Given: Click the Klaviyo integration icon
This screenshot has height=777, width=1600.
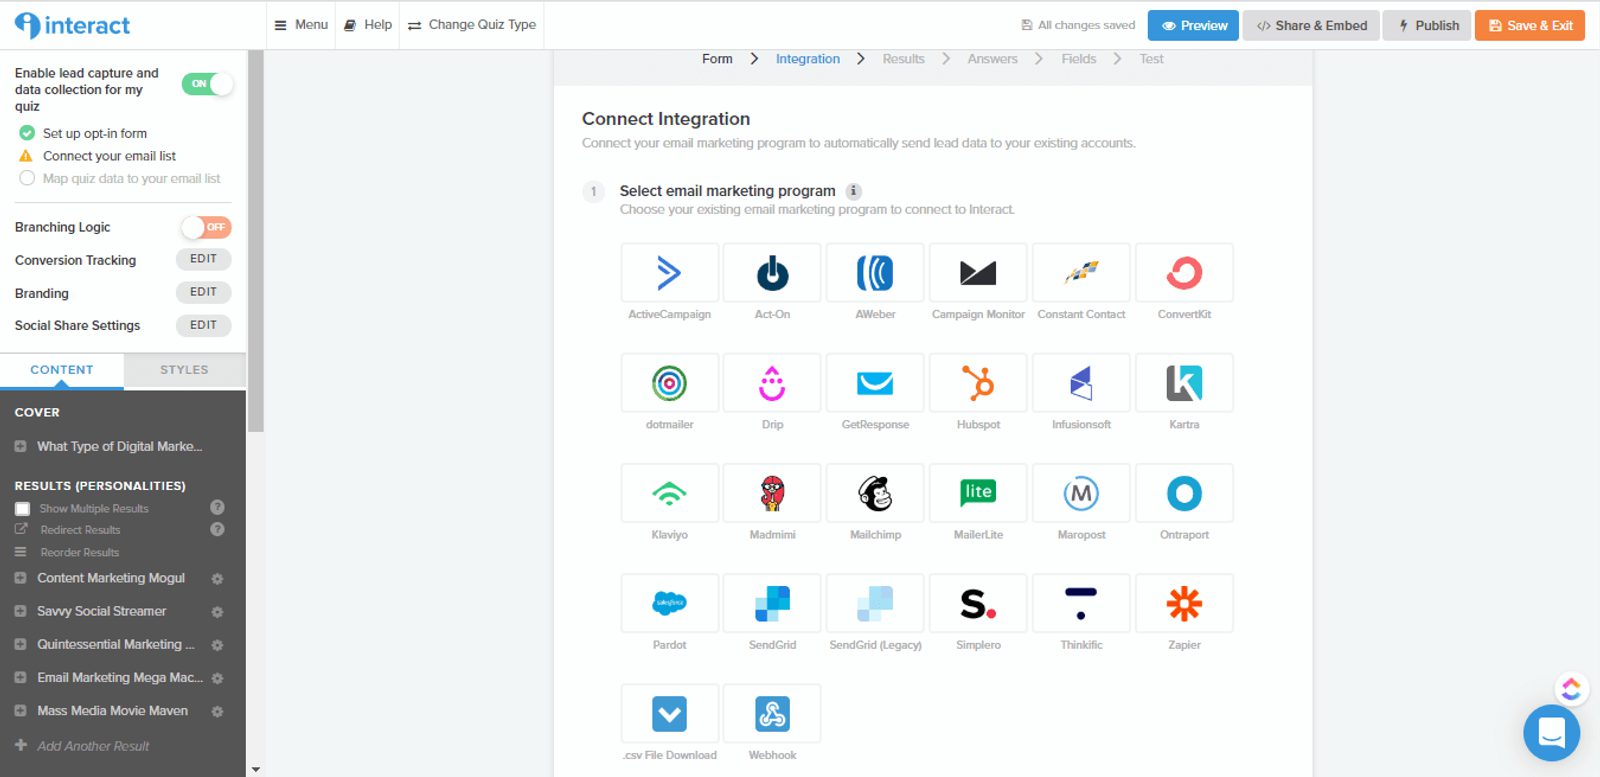Looking at the screenshot, I should [669, 493].
